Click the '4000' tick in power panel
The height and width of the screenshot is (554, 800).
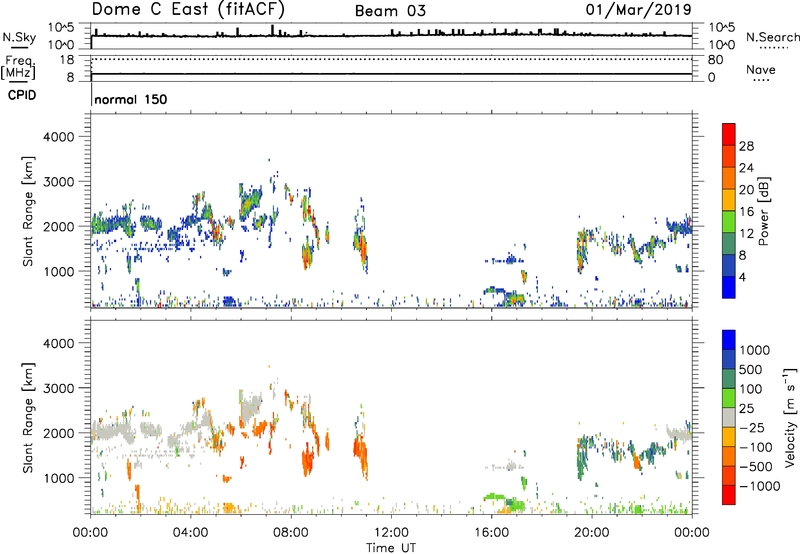(58, 137)
